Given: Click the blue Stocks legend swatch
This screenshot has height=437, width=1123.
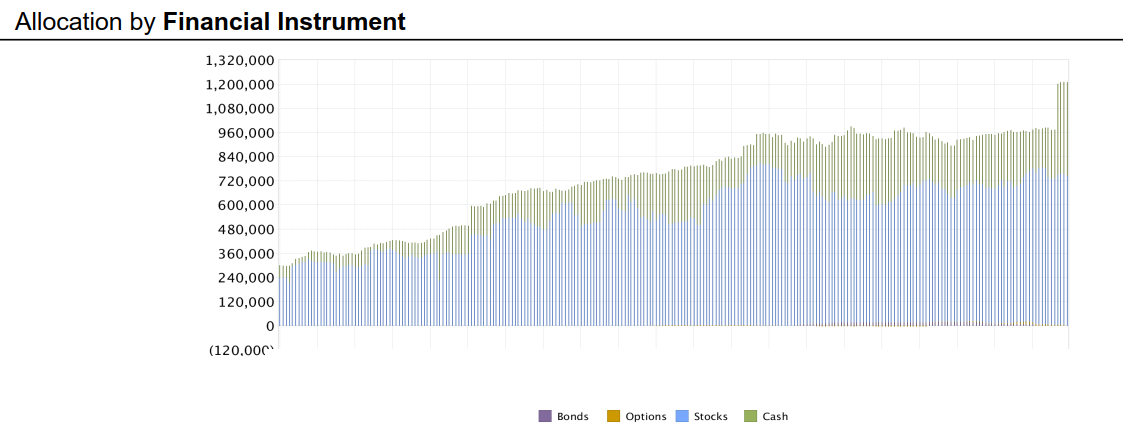Looking at the screenshot, I should tap(682, 416).
